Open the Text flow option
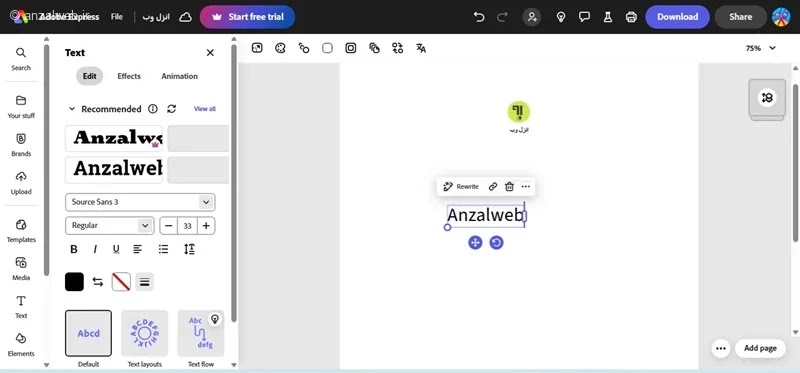This screenshot has width=800, height=373. pos(201,333)
